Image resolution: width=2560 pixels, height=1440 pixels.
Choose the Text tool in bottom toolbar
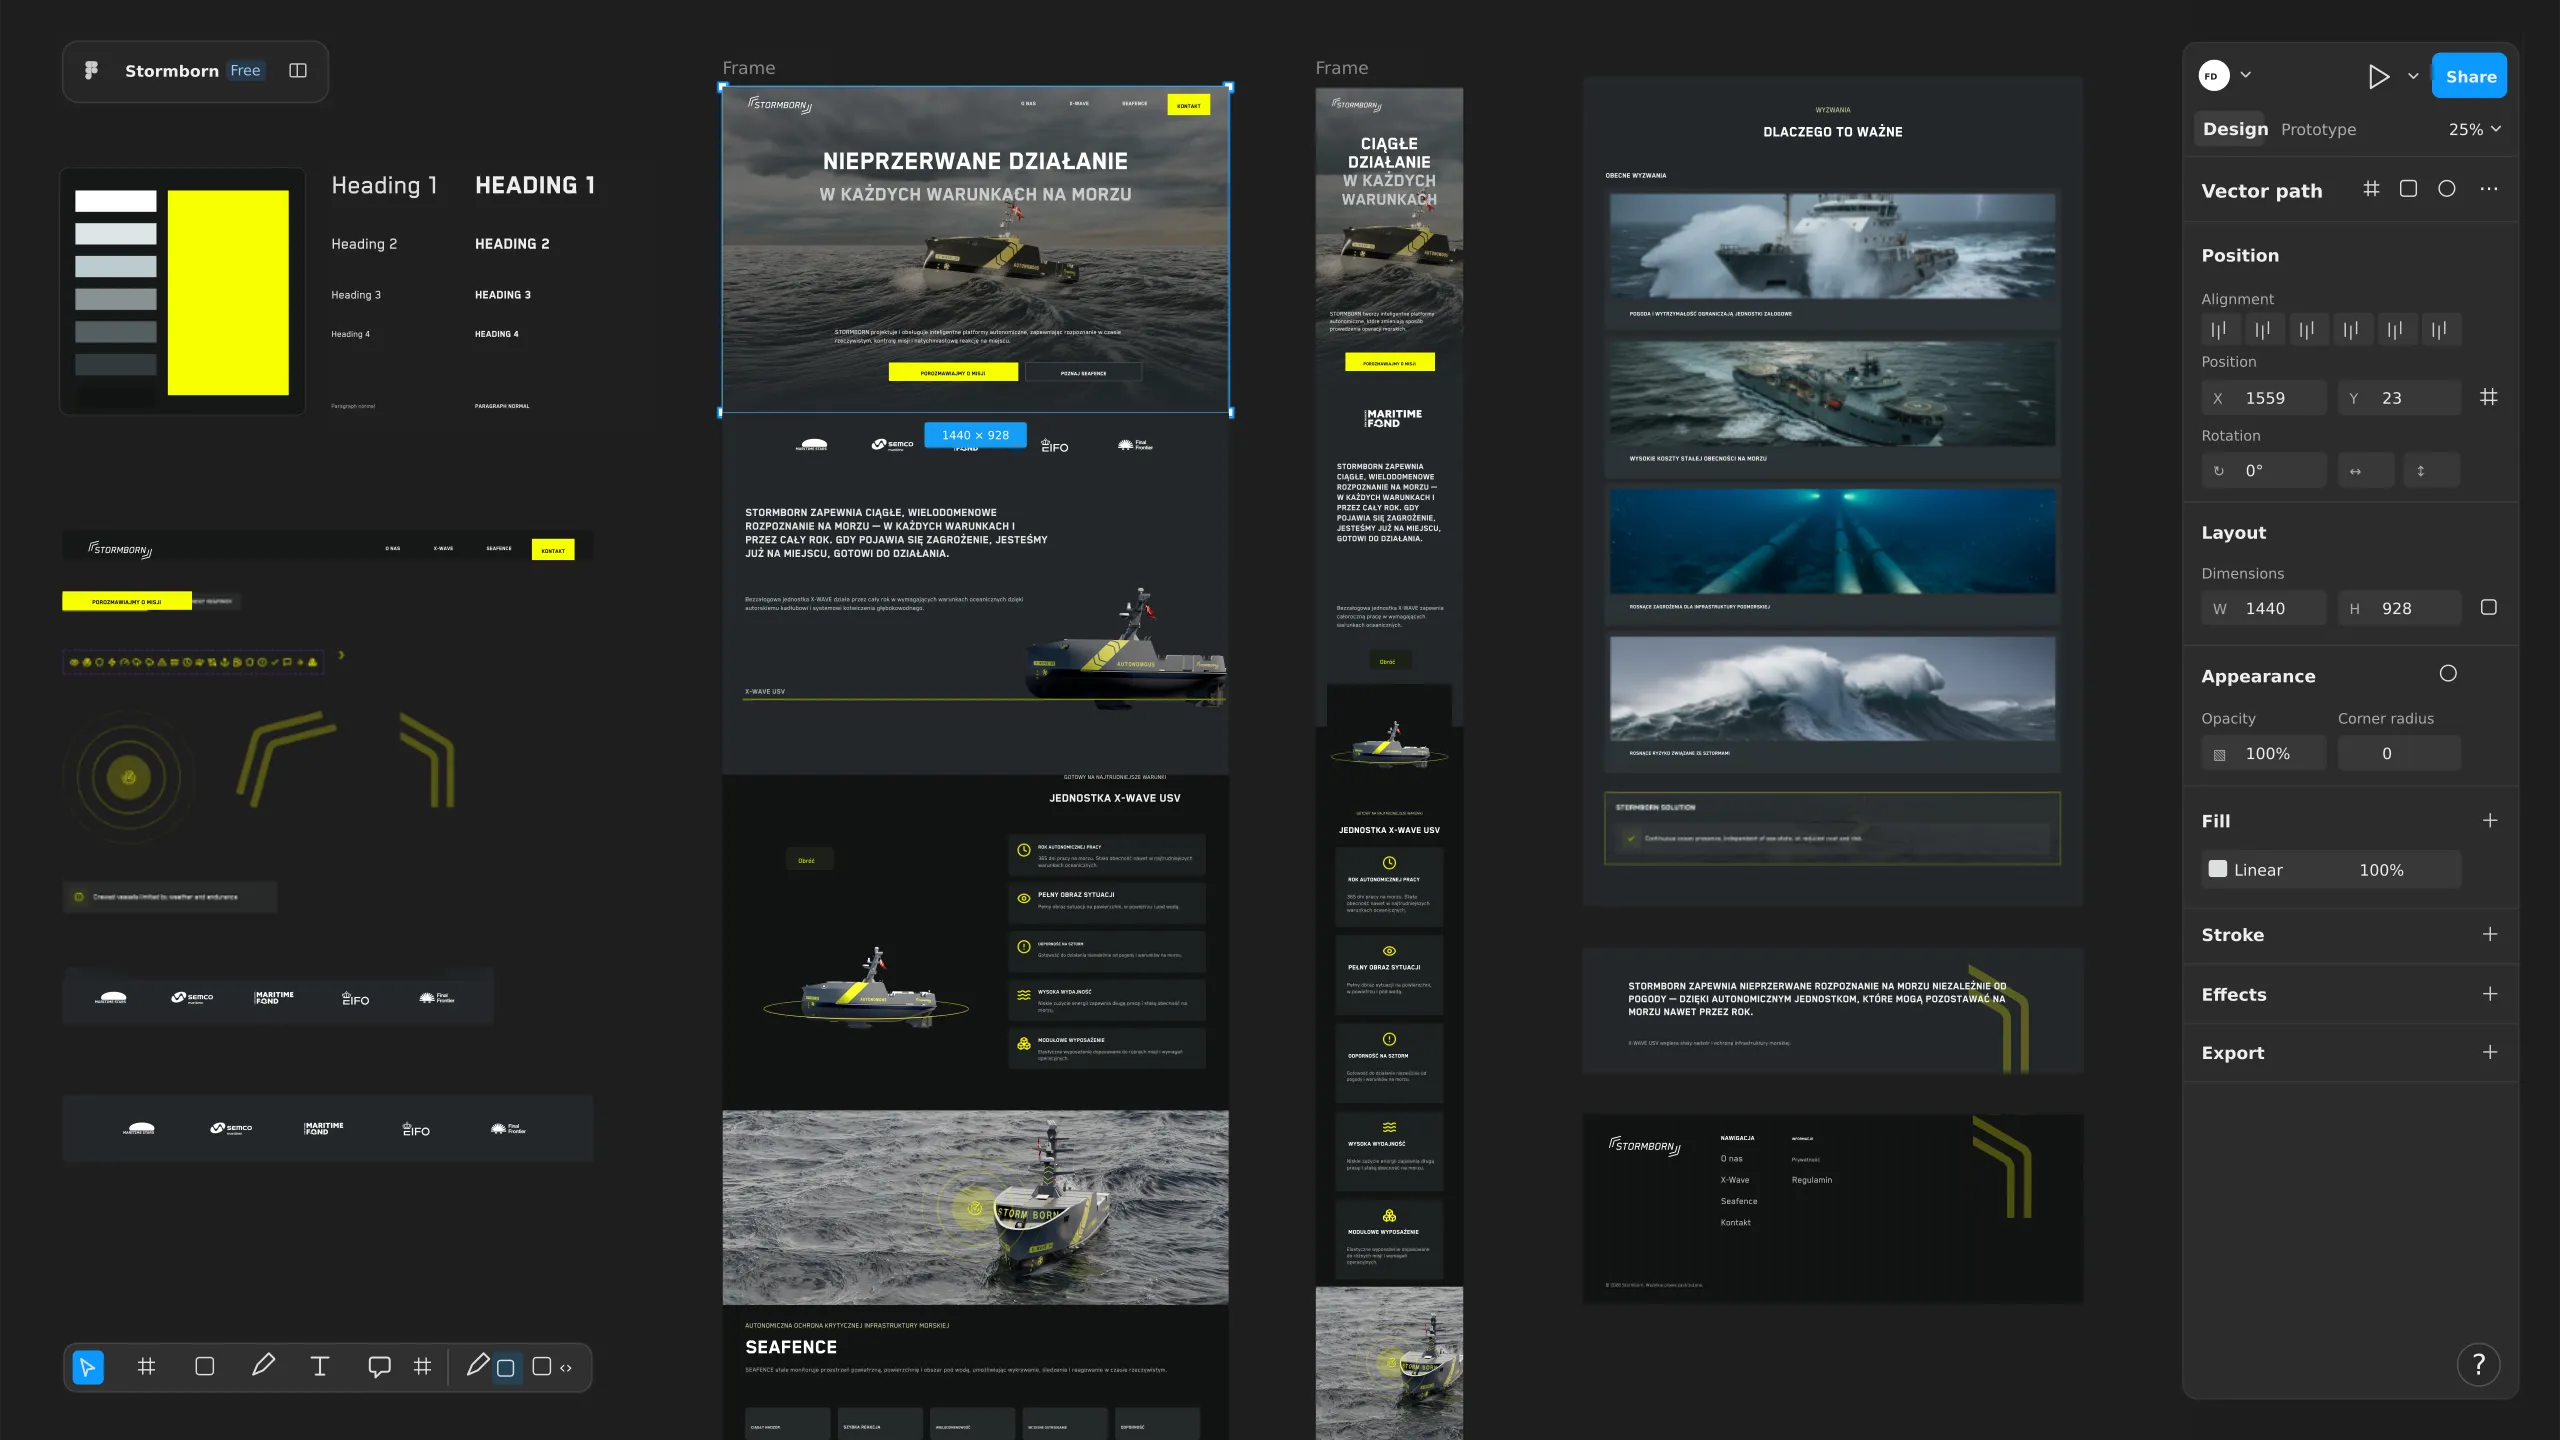pyautogui.click(x=320, y=1366)
